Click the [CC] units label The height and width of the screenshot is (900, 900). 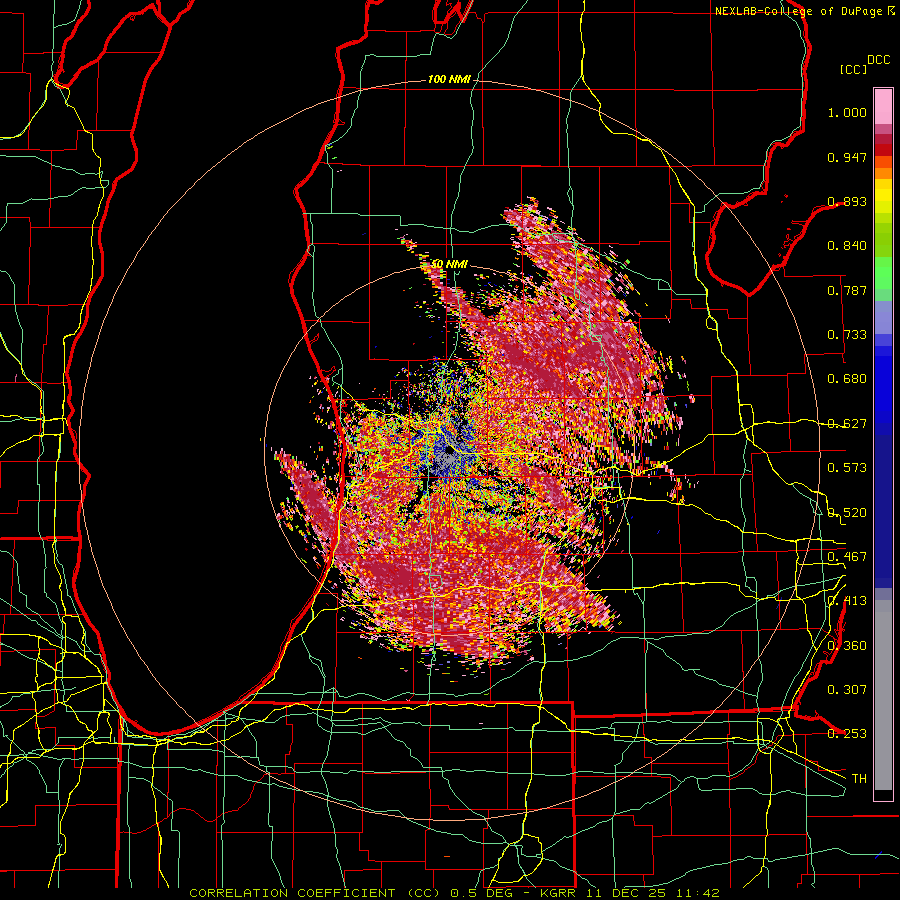click(854, 69)
